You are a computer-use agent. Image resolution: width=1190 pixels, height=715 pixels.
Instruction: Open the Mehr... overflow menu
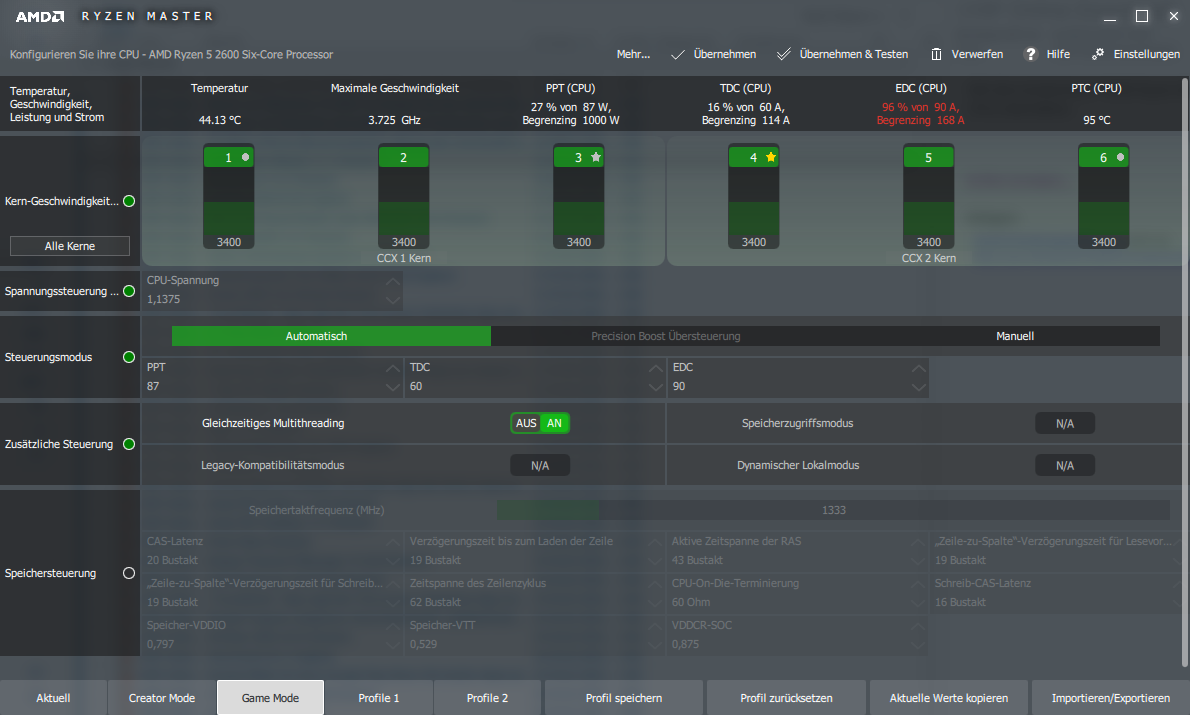click(x=633, y=54)
